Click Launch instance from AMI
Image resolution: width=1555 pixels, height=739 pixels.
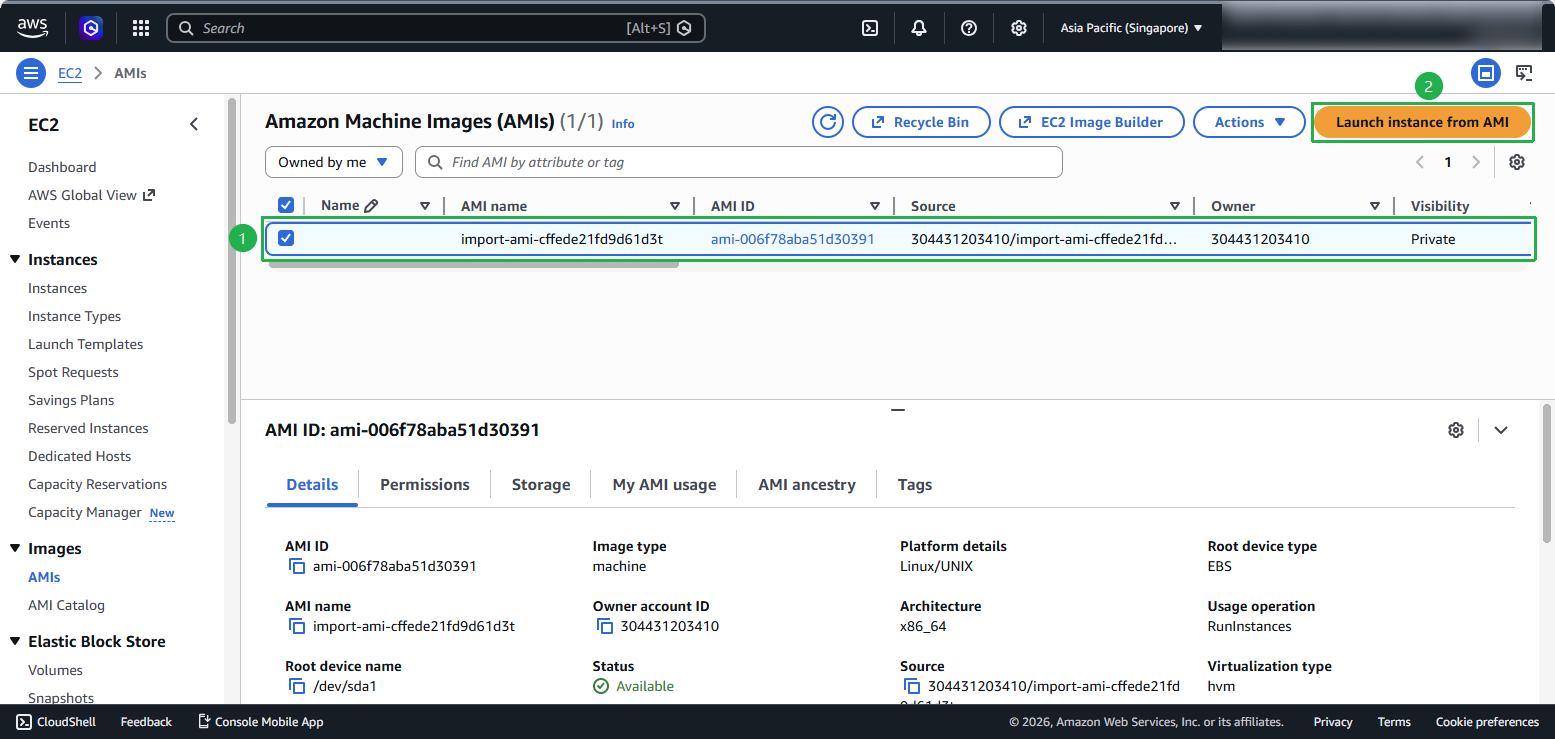click(x=1422, y=122)
